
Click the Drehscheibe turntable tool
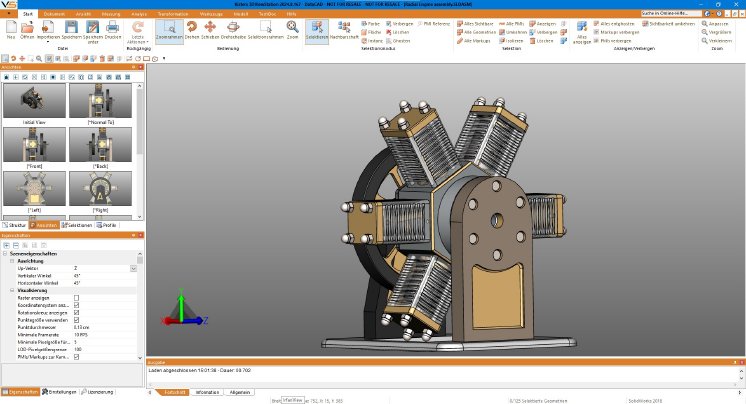232,27
